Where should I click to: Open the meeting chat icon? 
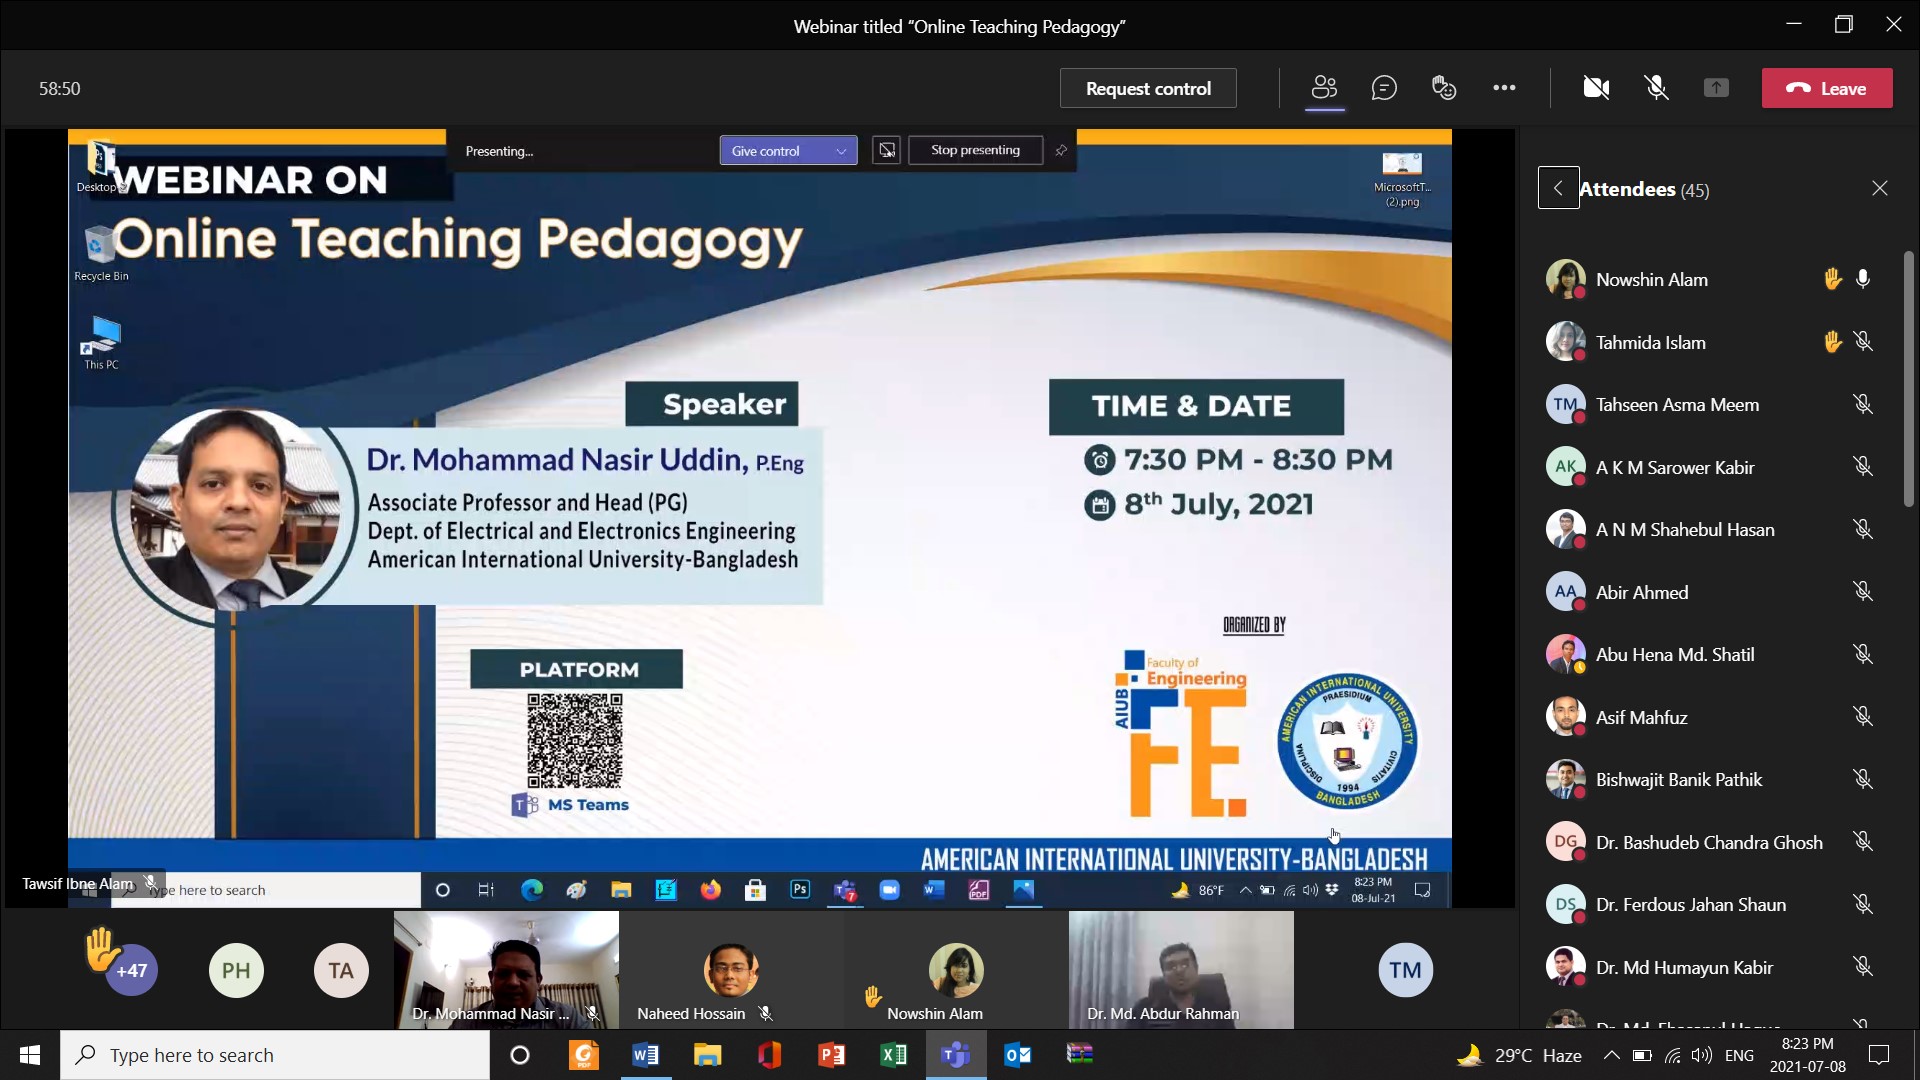1384,88
